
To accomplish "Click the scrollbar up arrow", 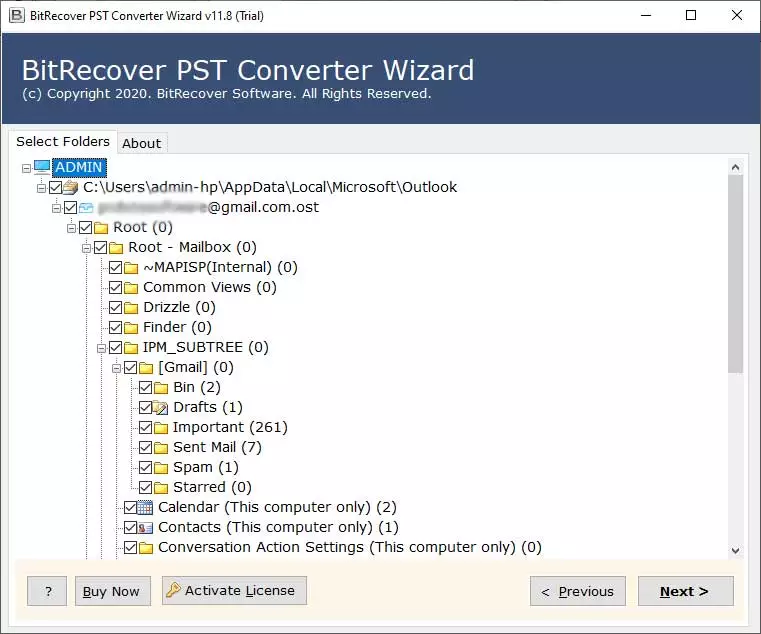I will point(735,167).
